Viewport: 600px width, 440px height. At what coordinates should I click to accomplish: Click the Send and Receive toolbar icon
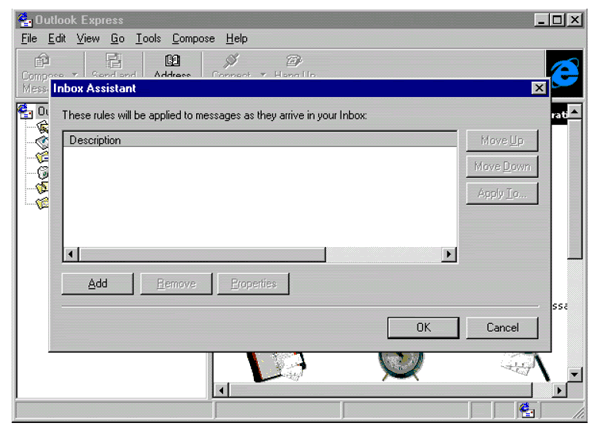(x=114, y=60)
